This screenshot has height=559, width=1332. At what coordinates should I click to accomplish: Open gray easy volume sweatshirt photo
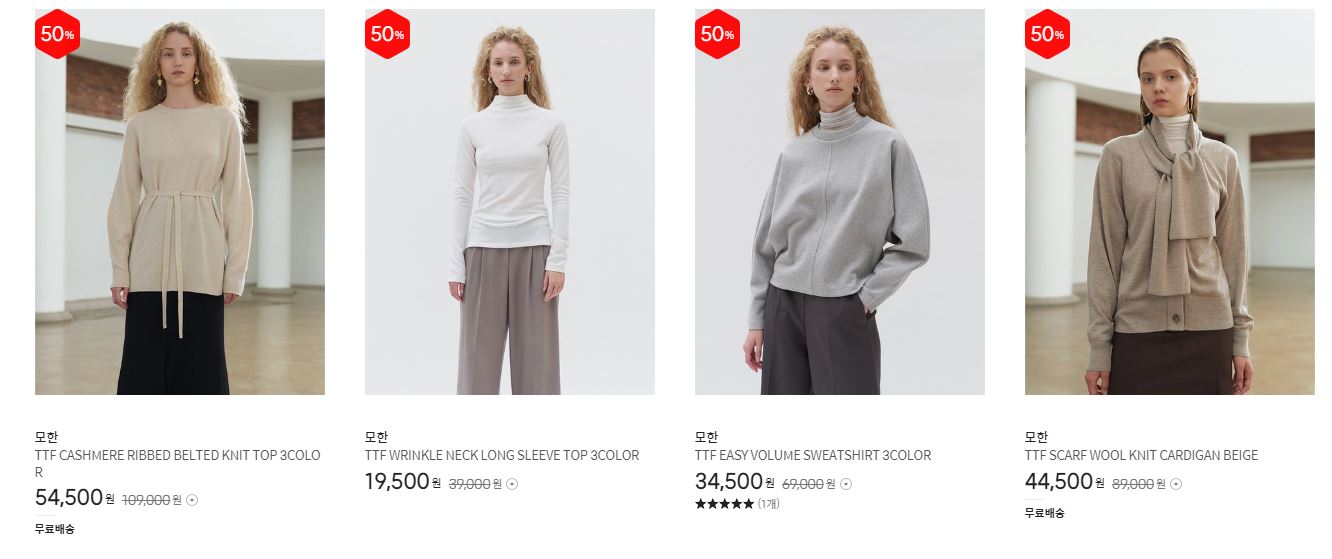click(840, 202)
